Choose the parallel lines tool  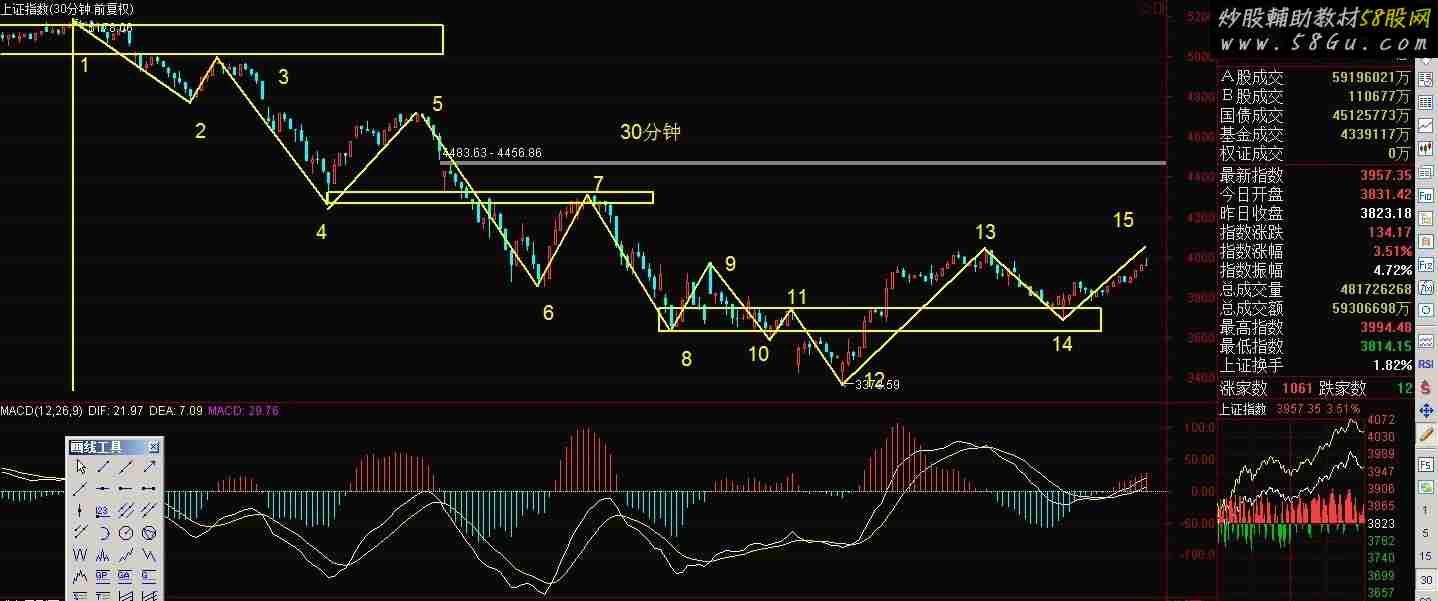point(126,510)
